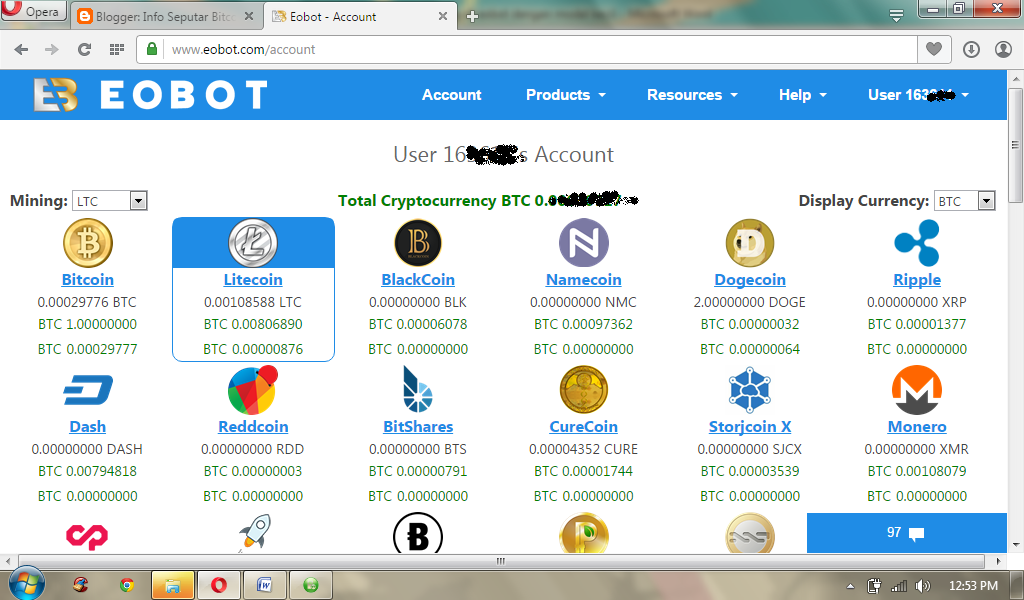
Task: Expand the Help menu
Action: [803, 95]
